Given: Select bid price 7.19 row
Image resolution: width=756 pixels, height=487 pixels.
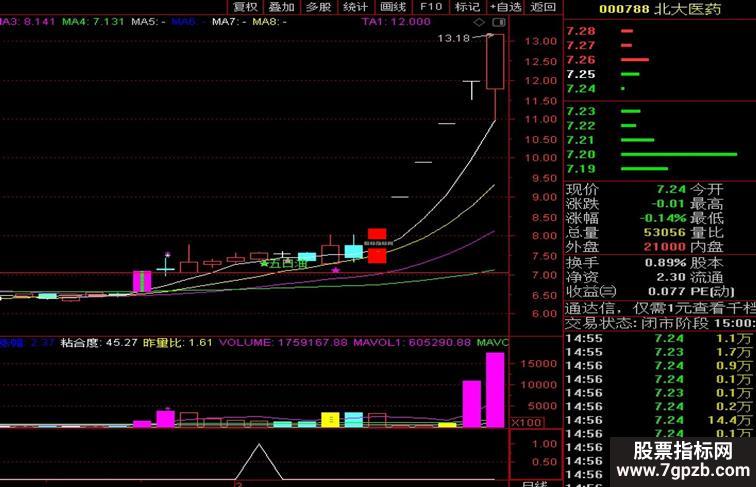Looking at the screenshot, I should (x=660, y=169).
